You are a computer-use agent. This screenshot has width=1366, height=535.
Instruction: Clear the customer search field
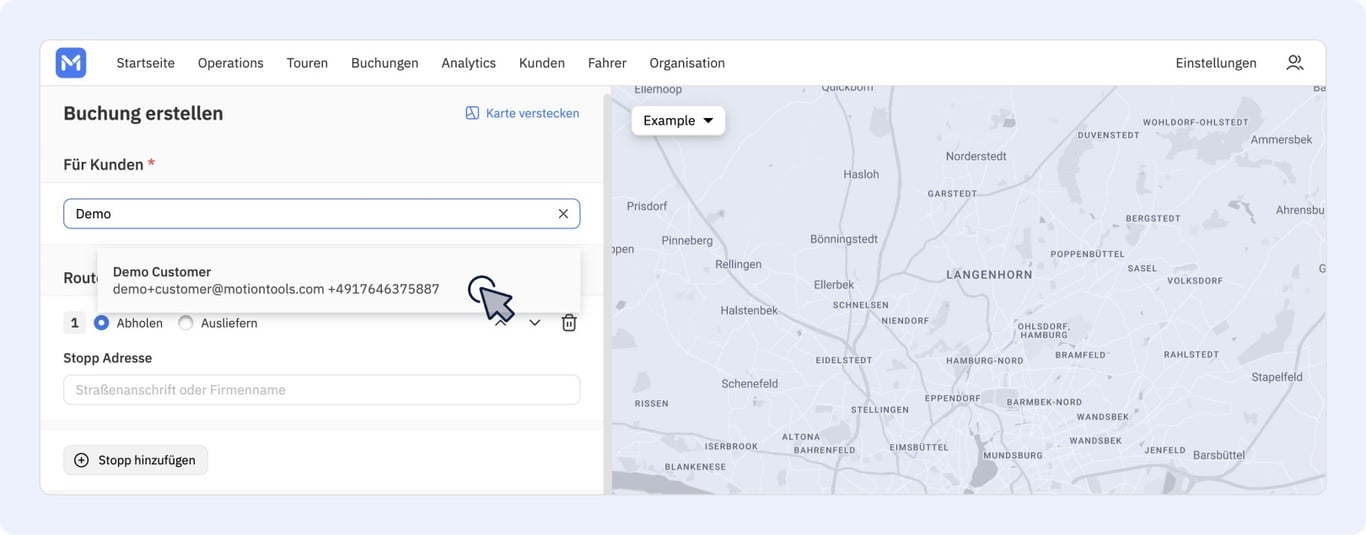[x=563, y=214]
